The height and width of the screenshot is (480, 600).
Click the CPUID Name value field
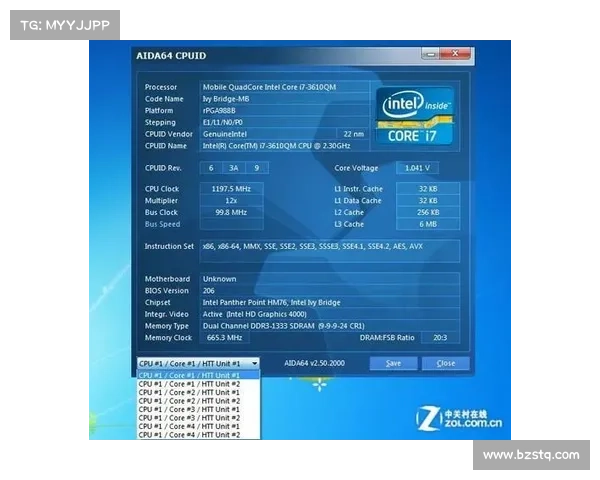pyautogui.click(x=284, y=146)
